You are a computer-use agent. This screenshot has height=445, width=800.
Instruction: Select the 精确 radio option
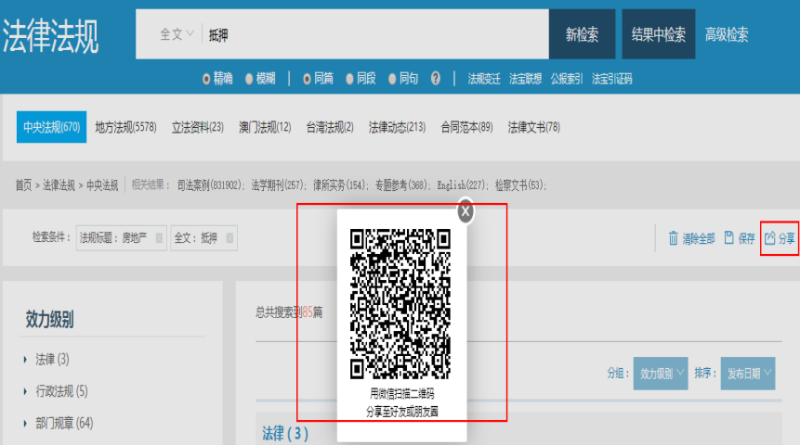tap(206, 79)
